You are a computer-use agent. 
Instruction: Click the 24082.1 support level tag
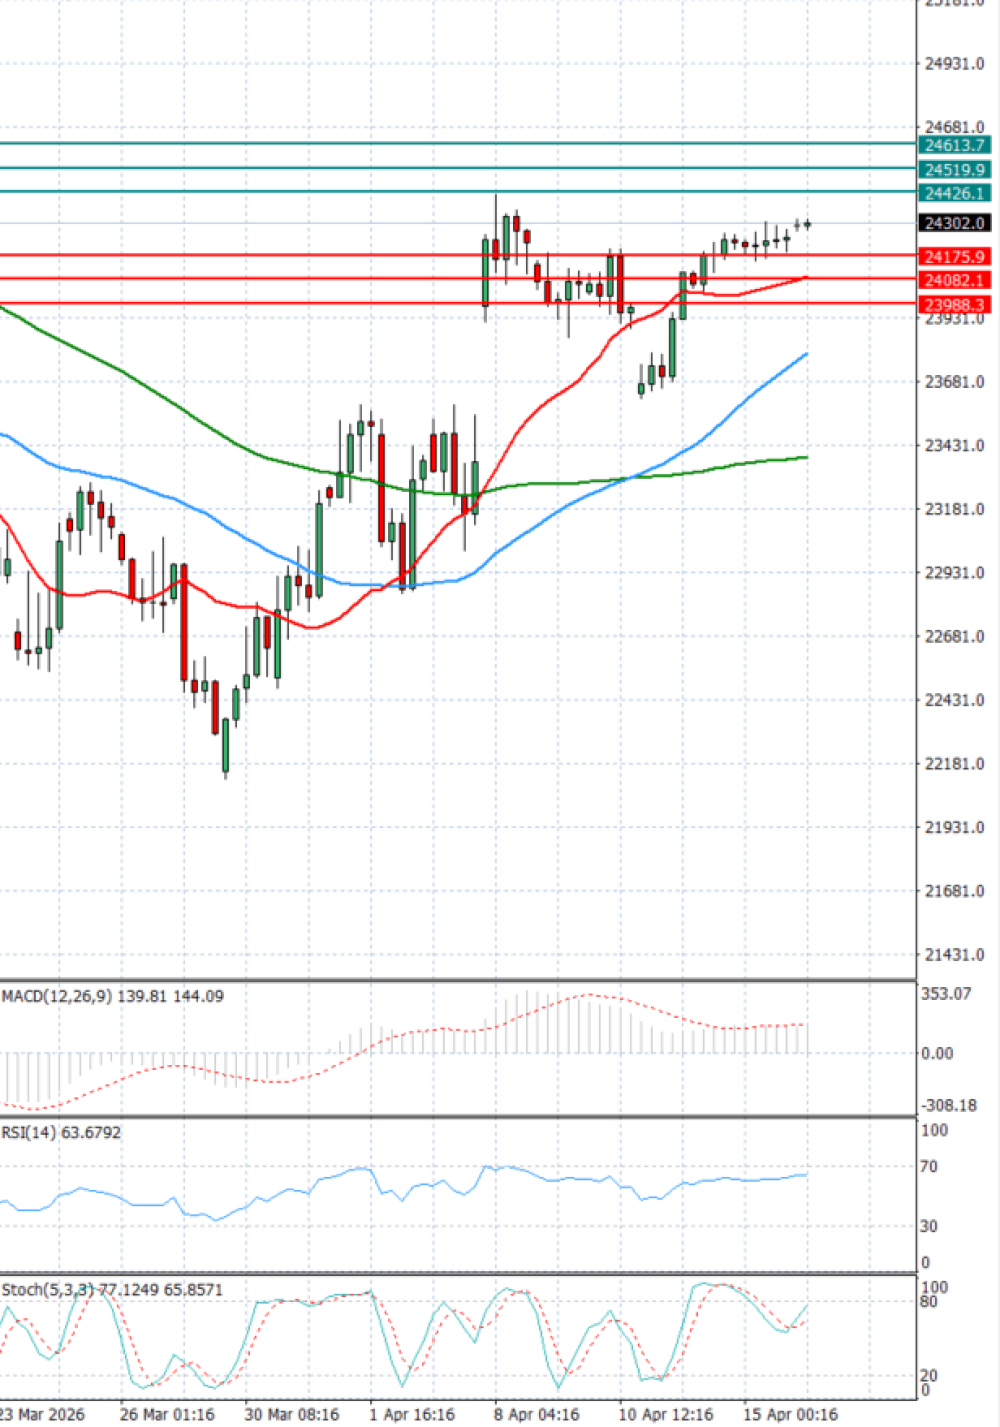pyautogui.click(x=955, y=281)
